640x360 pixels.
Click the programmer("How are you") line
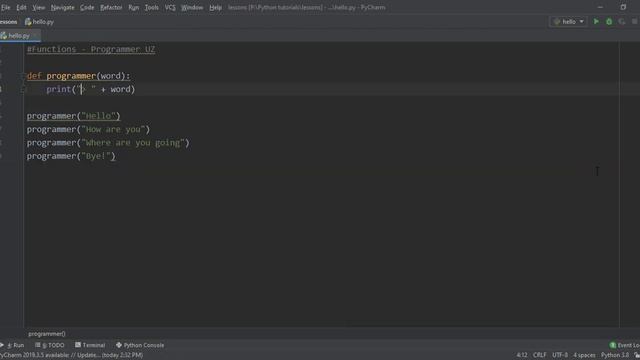point(89,129)
